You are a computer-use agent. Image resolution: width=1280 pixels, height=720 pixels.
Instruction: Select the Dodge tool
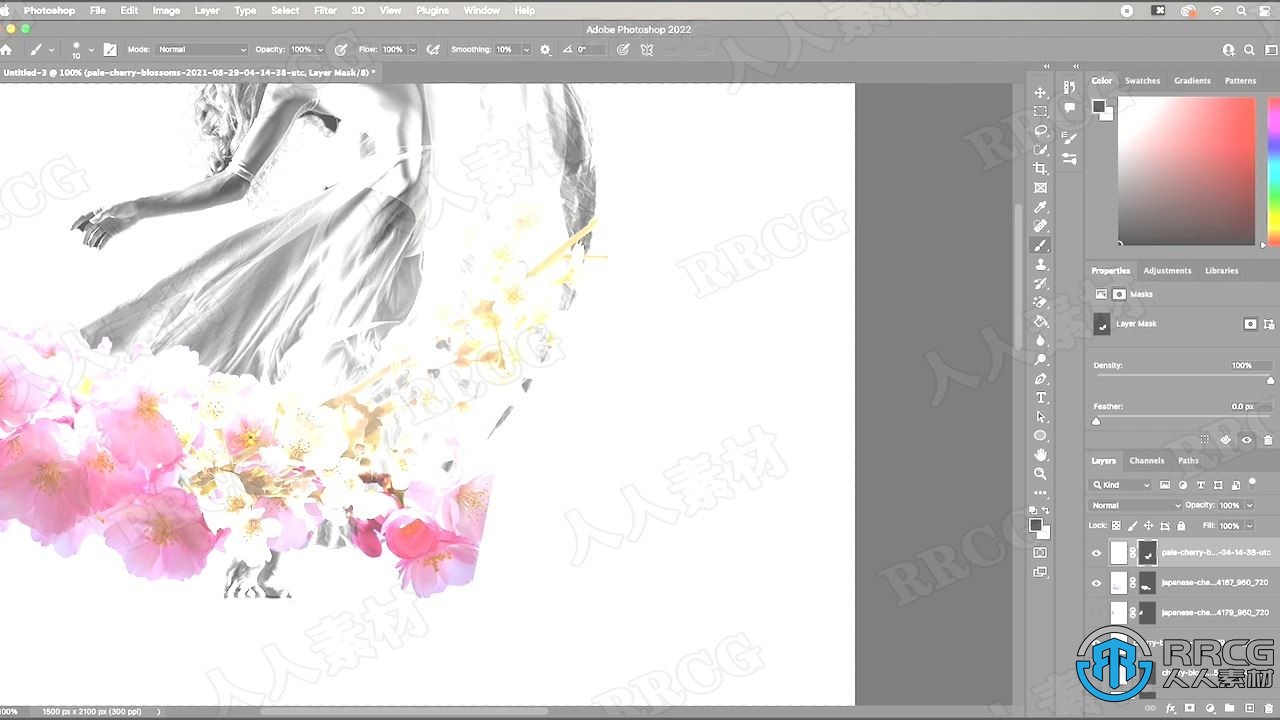1040,359
